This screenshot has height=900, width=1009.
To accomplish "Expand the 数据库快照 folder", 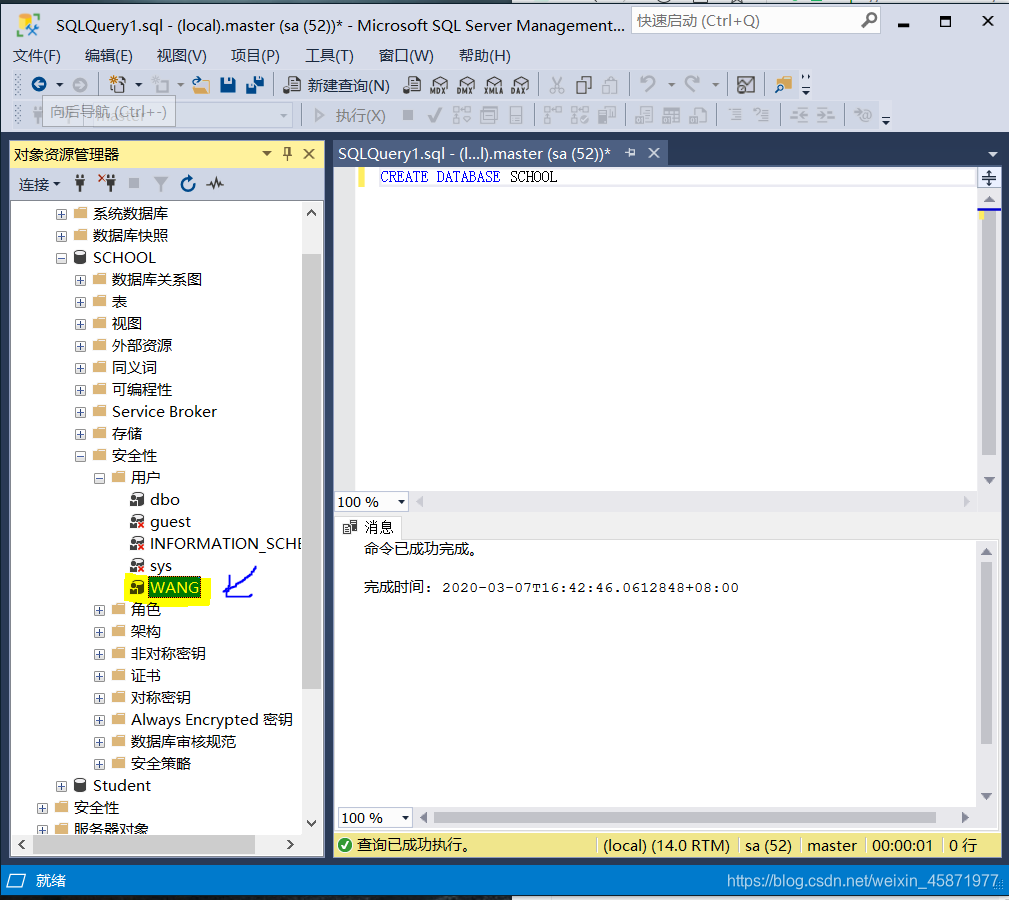I will click(61, 236).
